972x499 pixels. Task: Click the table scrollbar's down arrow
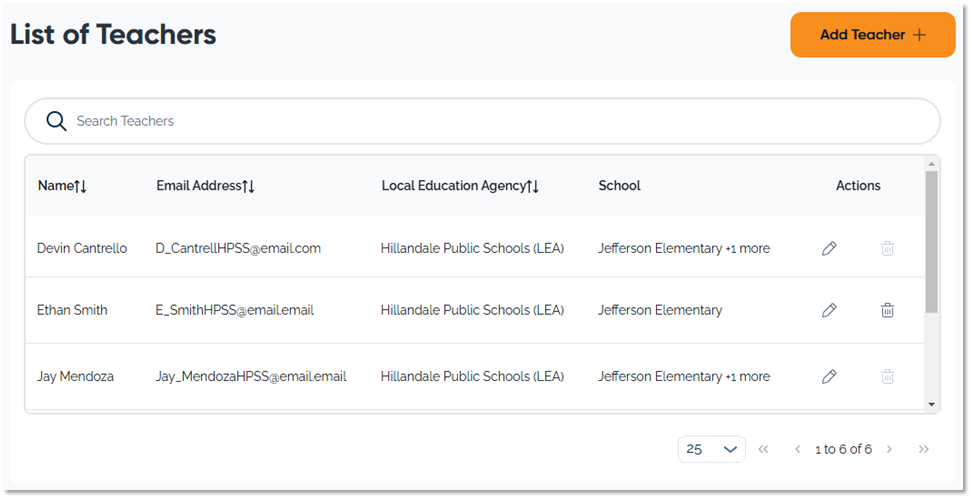(931, 404)
